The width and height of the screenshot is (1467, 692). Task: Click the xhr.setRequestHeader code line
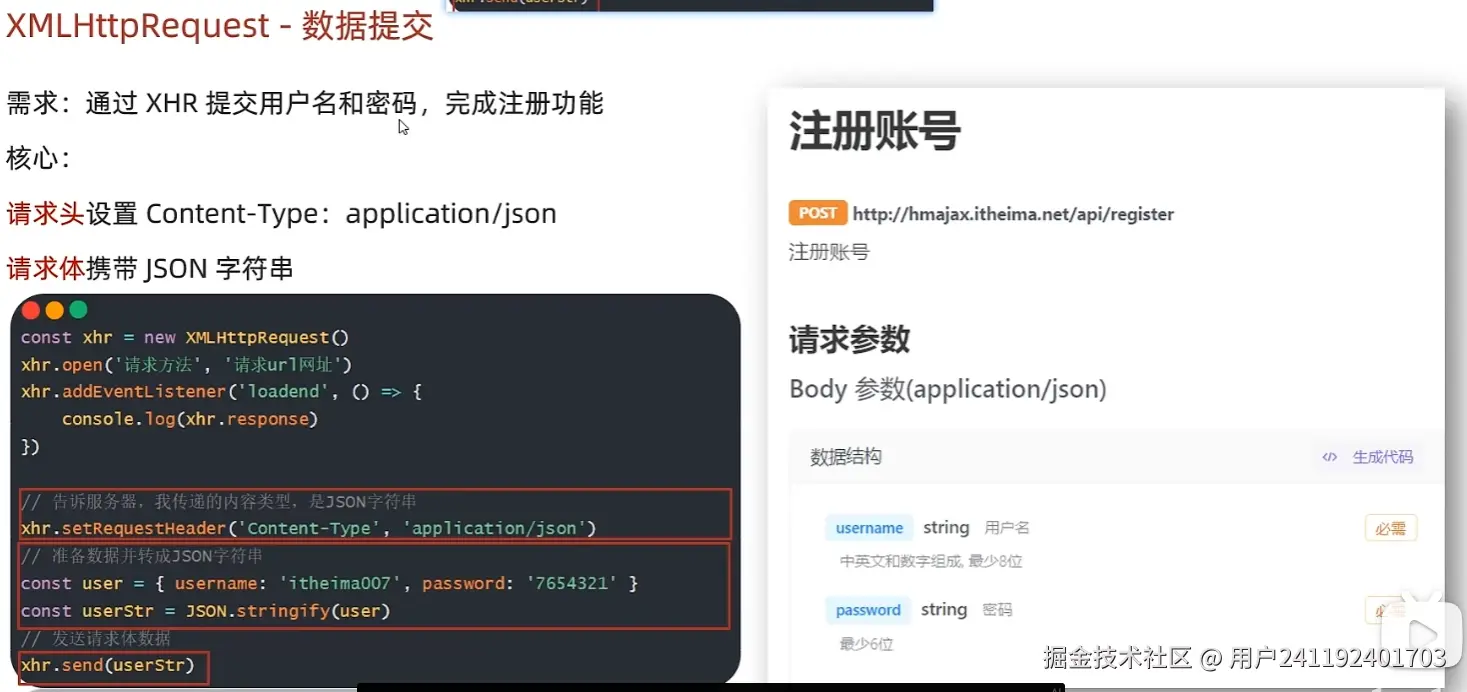[308, 528]
